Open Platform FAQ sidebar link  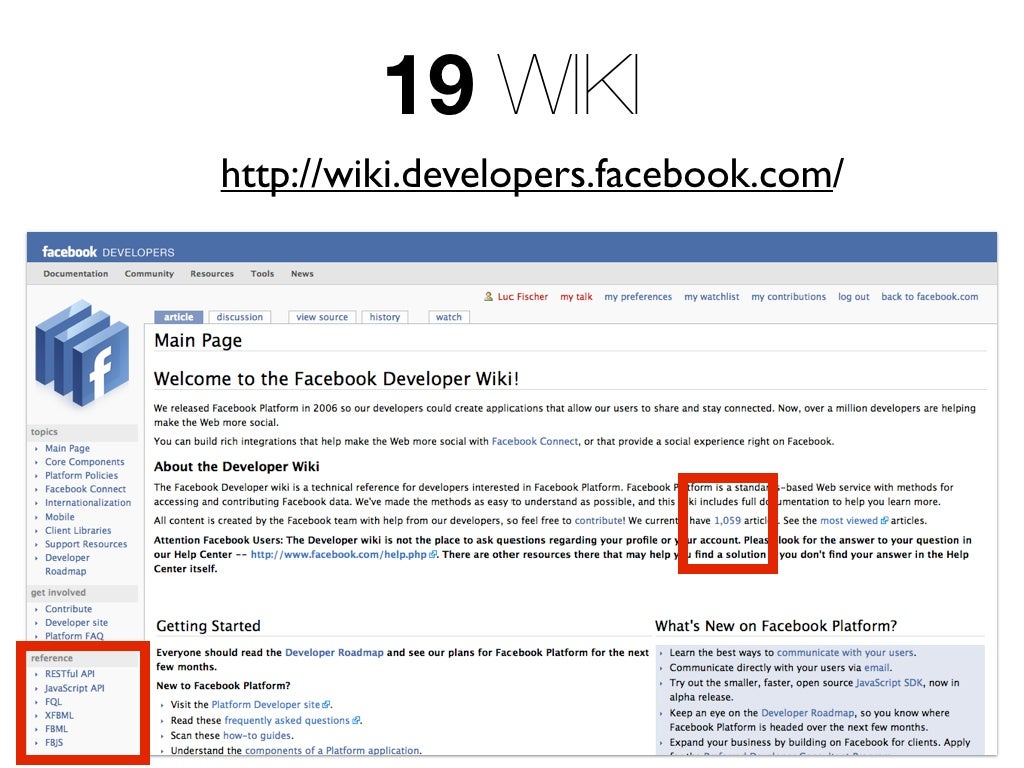pyautogui.click(x=74, y=636)
